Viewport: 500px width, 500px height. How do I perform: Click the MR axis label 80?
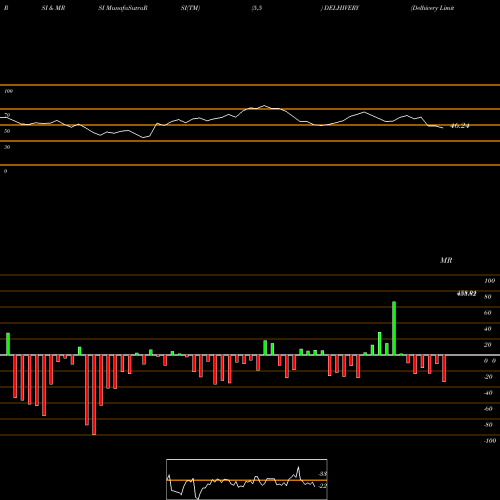coord(488,297)
